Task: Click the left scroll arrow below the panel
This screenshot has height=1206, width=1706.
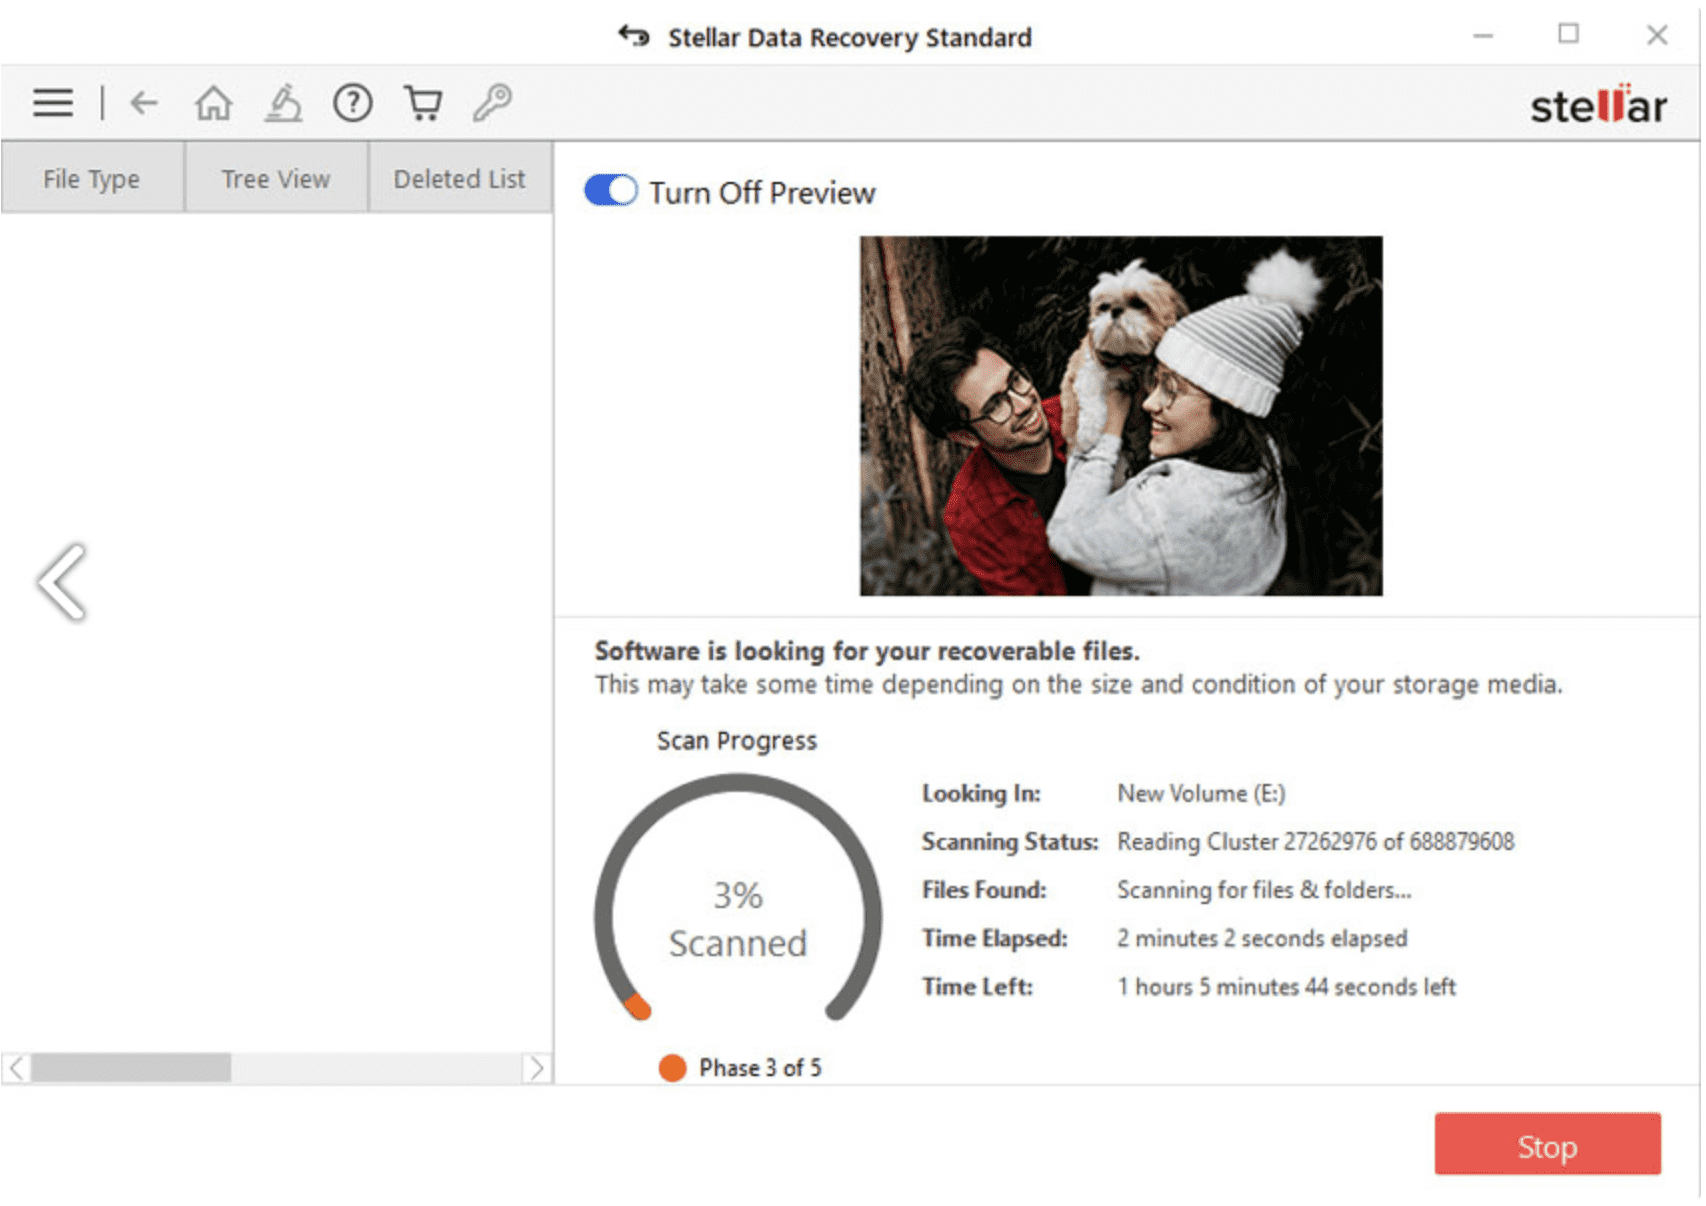Action: click(14, 1069)
